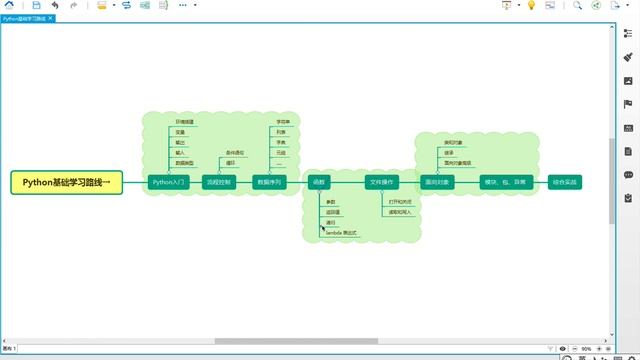
Task: Expand the arrow beside the three-dots button
Action: click(195, 5)
